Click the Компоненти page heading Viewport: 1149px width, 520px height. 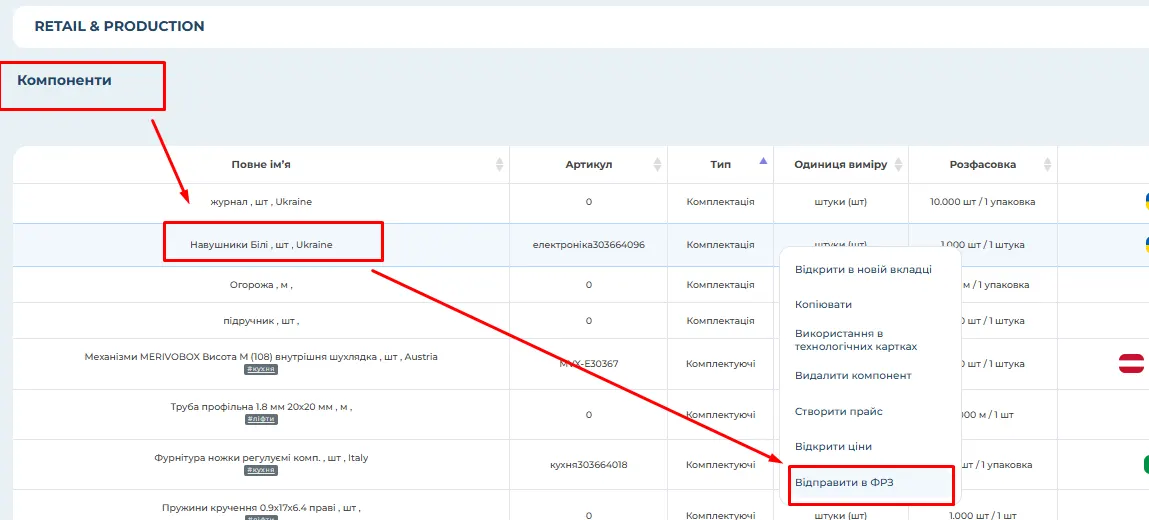click(x=64, y=81)
